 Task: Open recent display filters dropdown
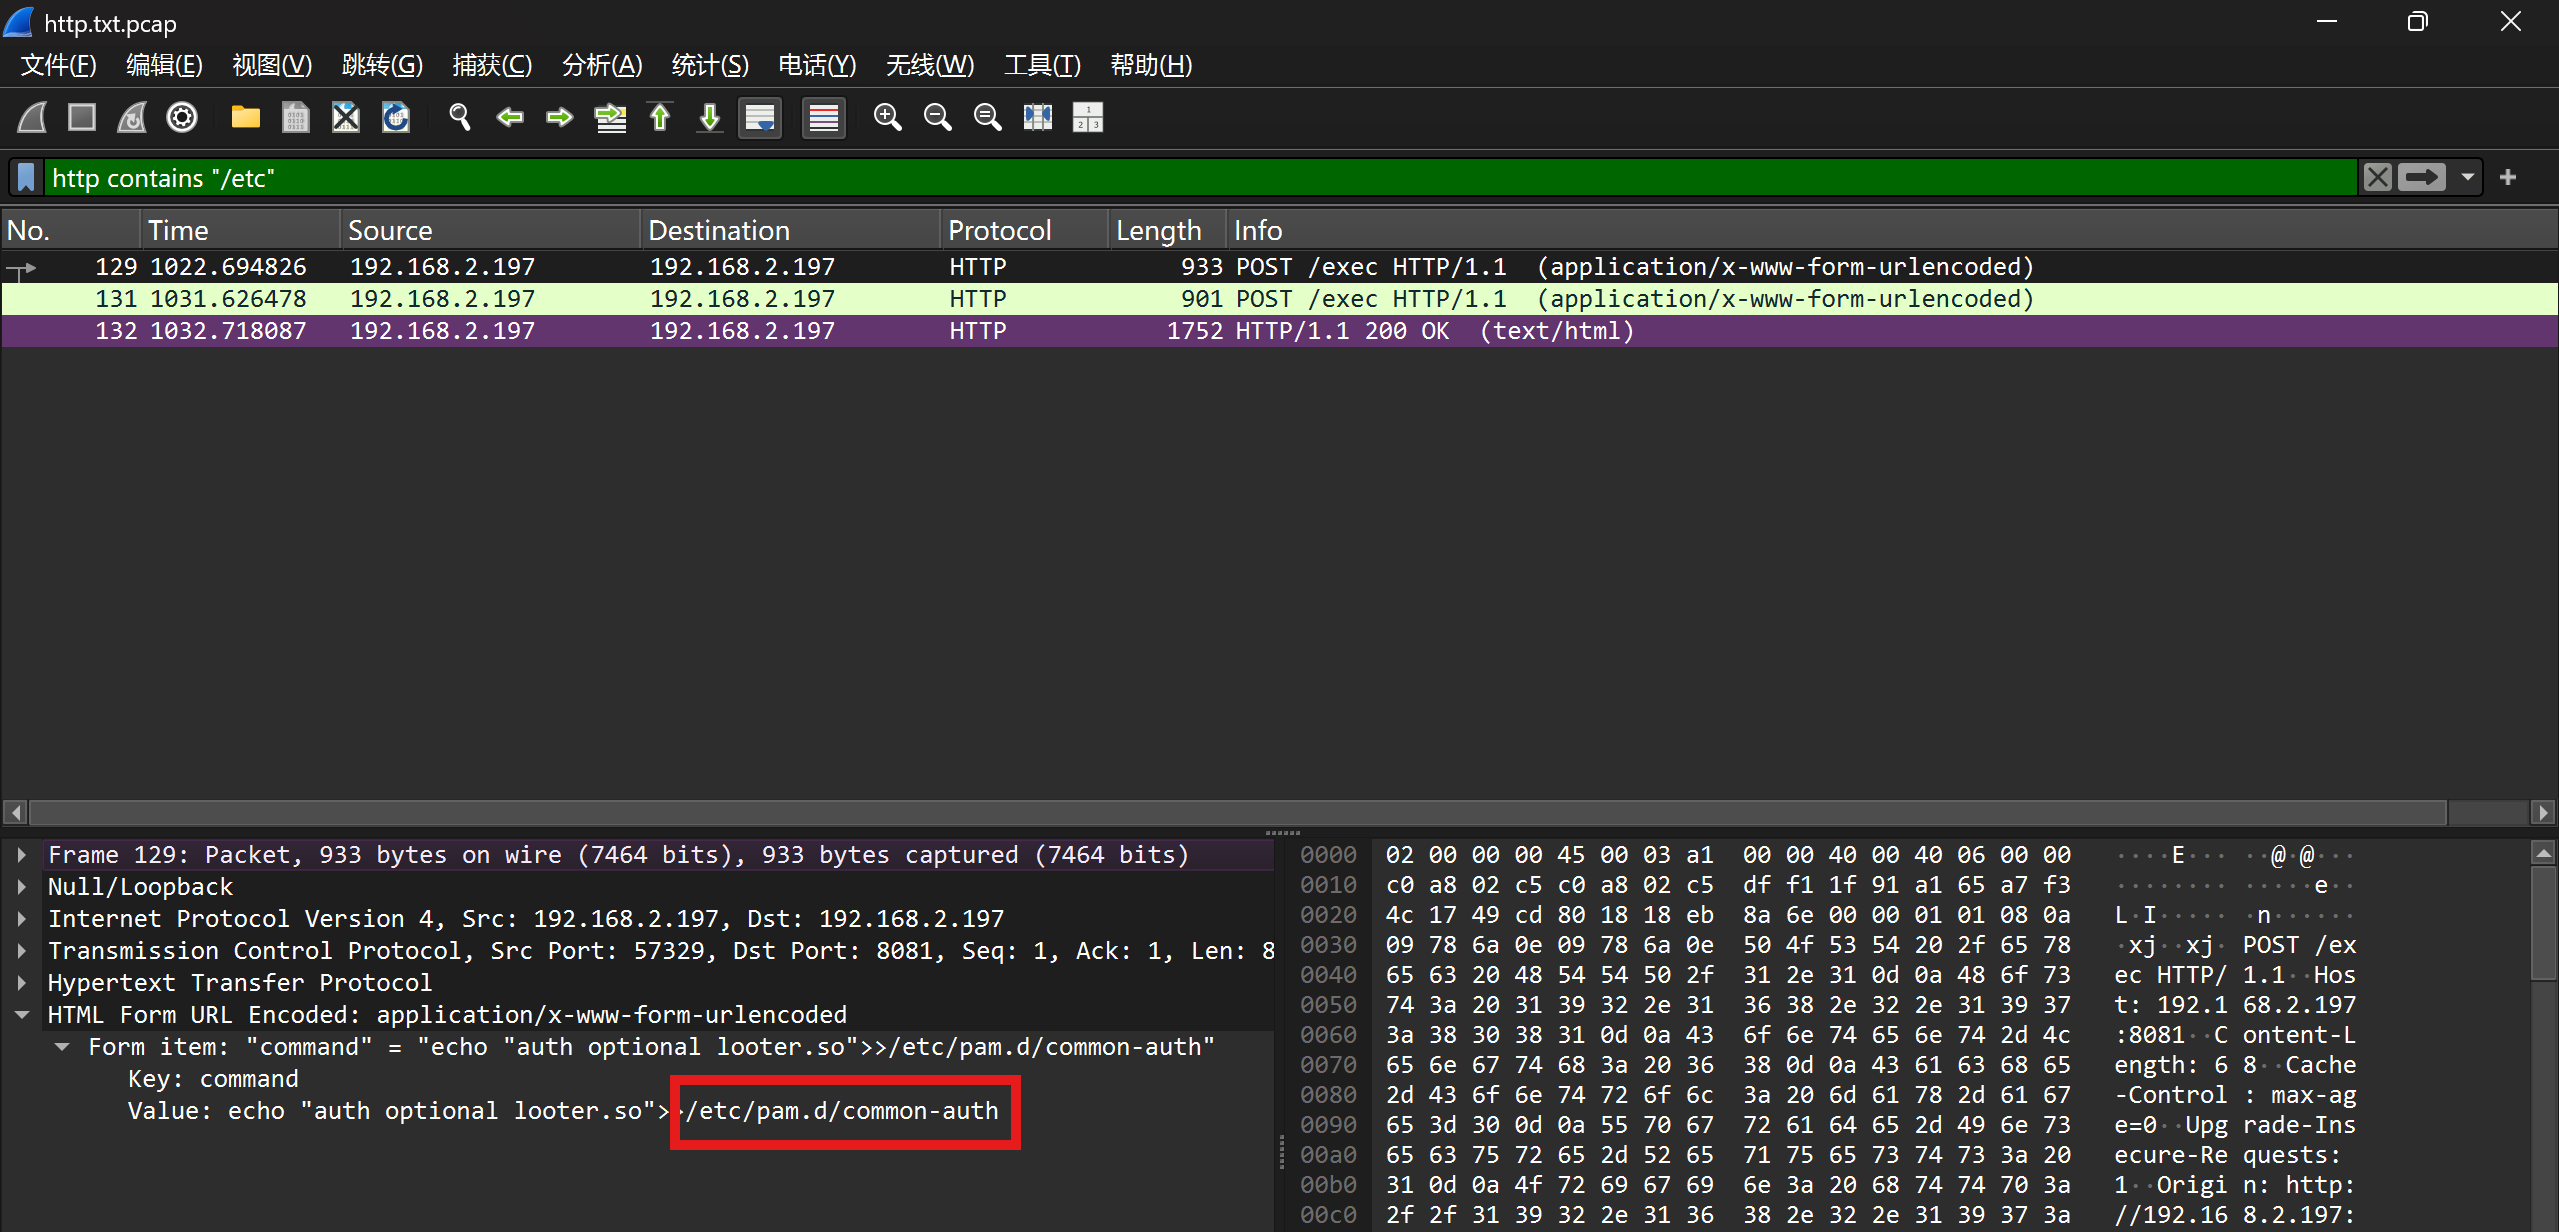(2468, 178)
